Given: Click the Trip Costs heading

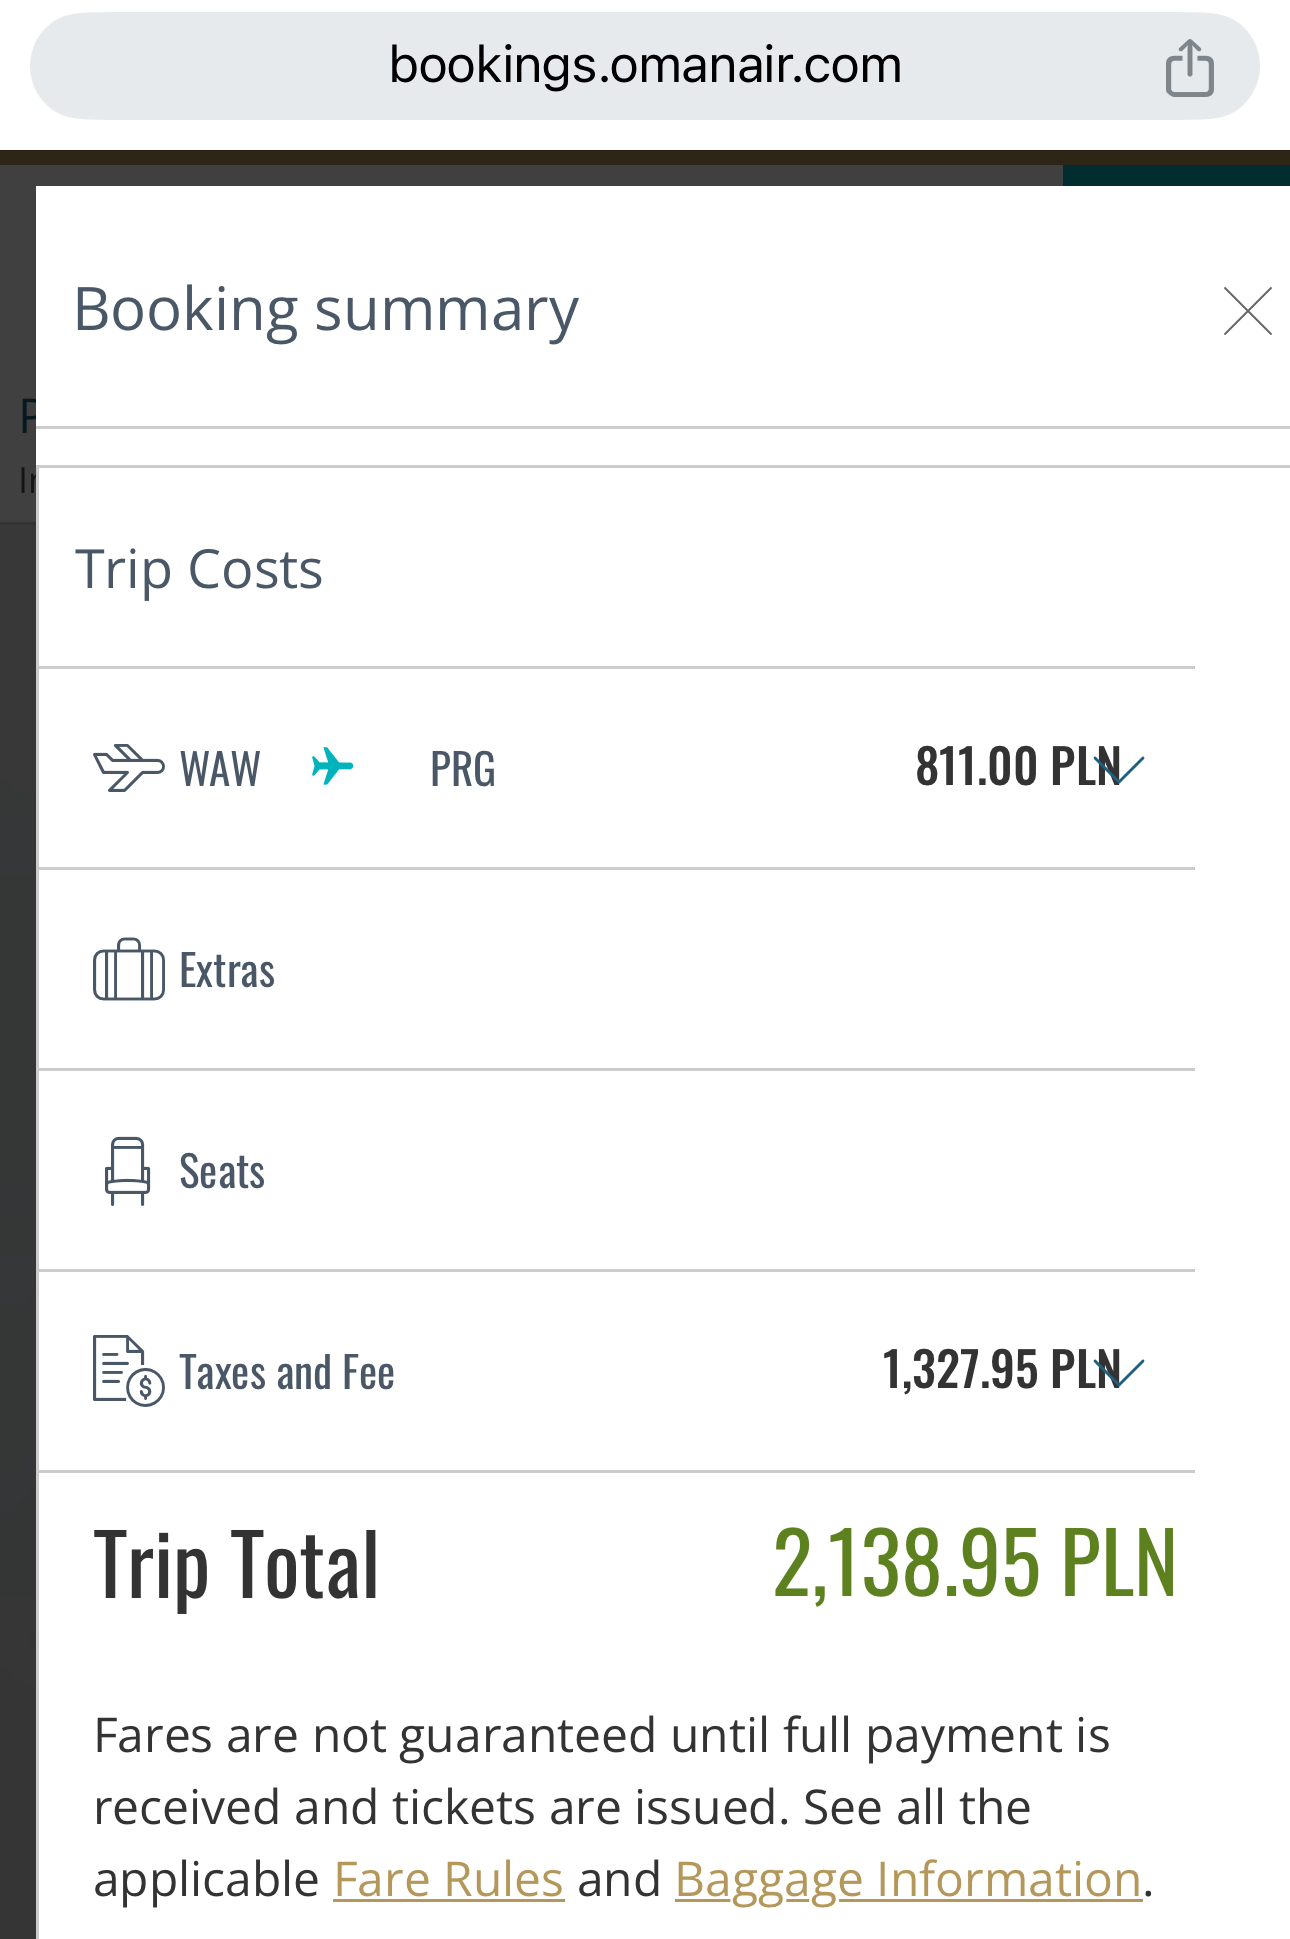Looking at the screenshot, I should pyautogui.click(x=199, y=570).
